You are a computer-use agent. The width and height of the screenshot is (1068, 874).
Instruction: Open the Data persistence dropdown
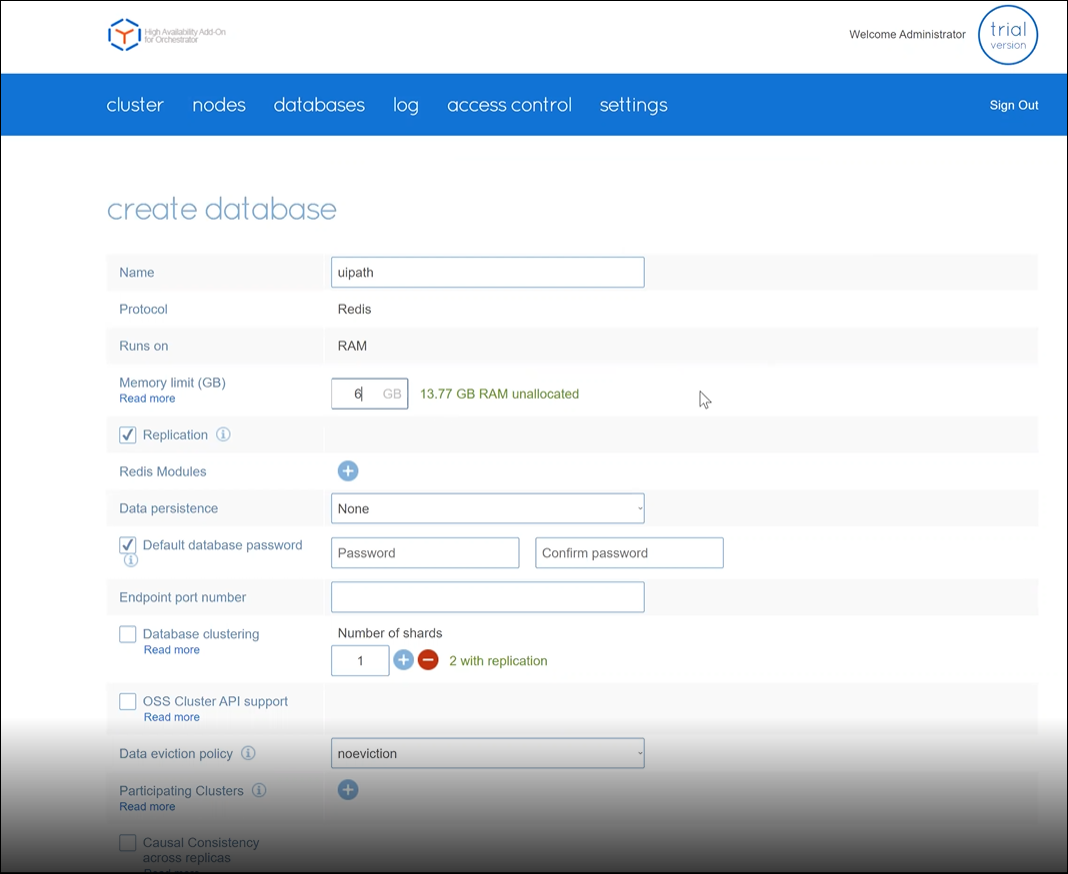(x=487, y=508)
